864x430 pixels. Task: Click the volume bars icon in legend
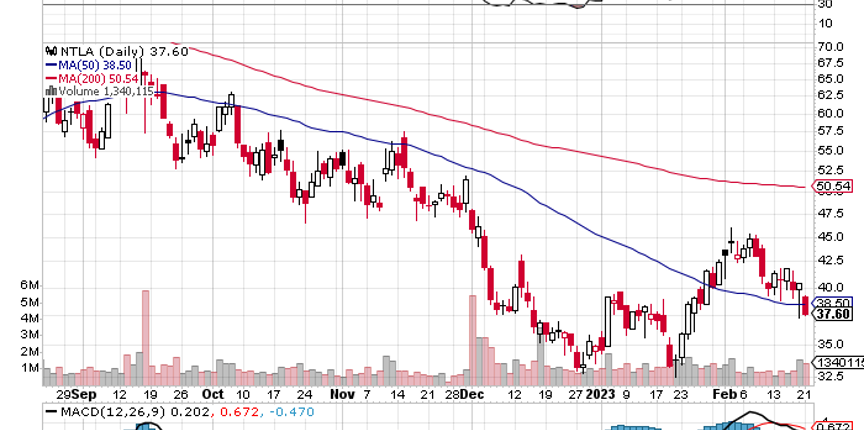pos(50,90)
